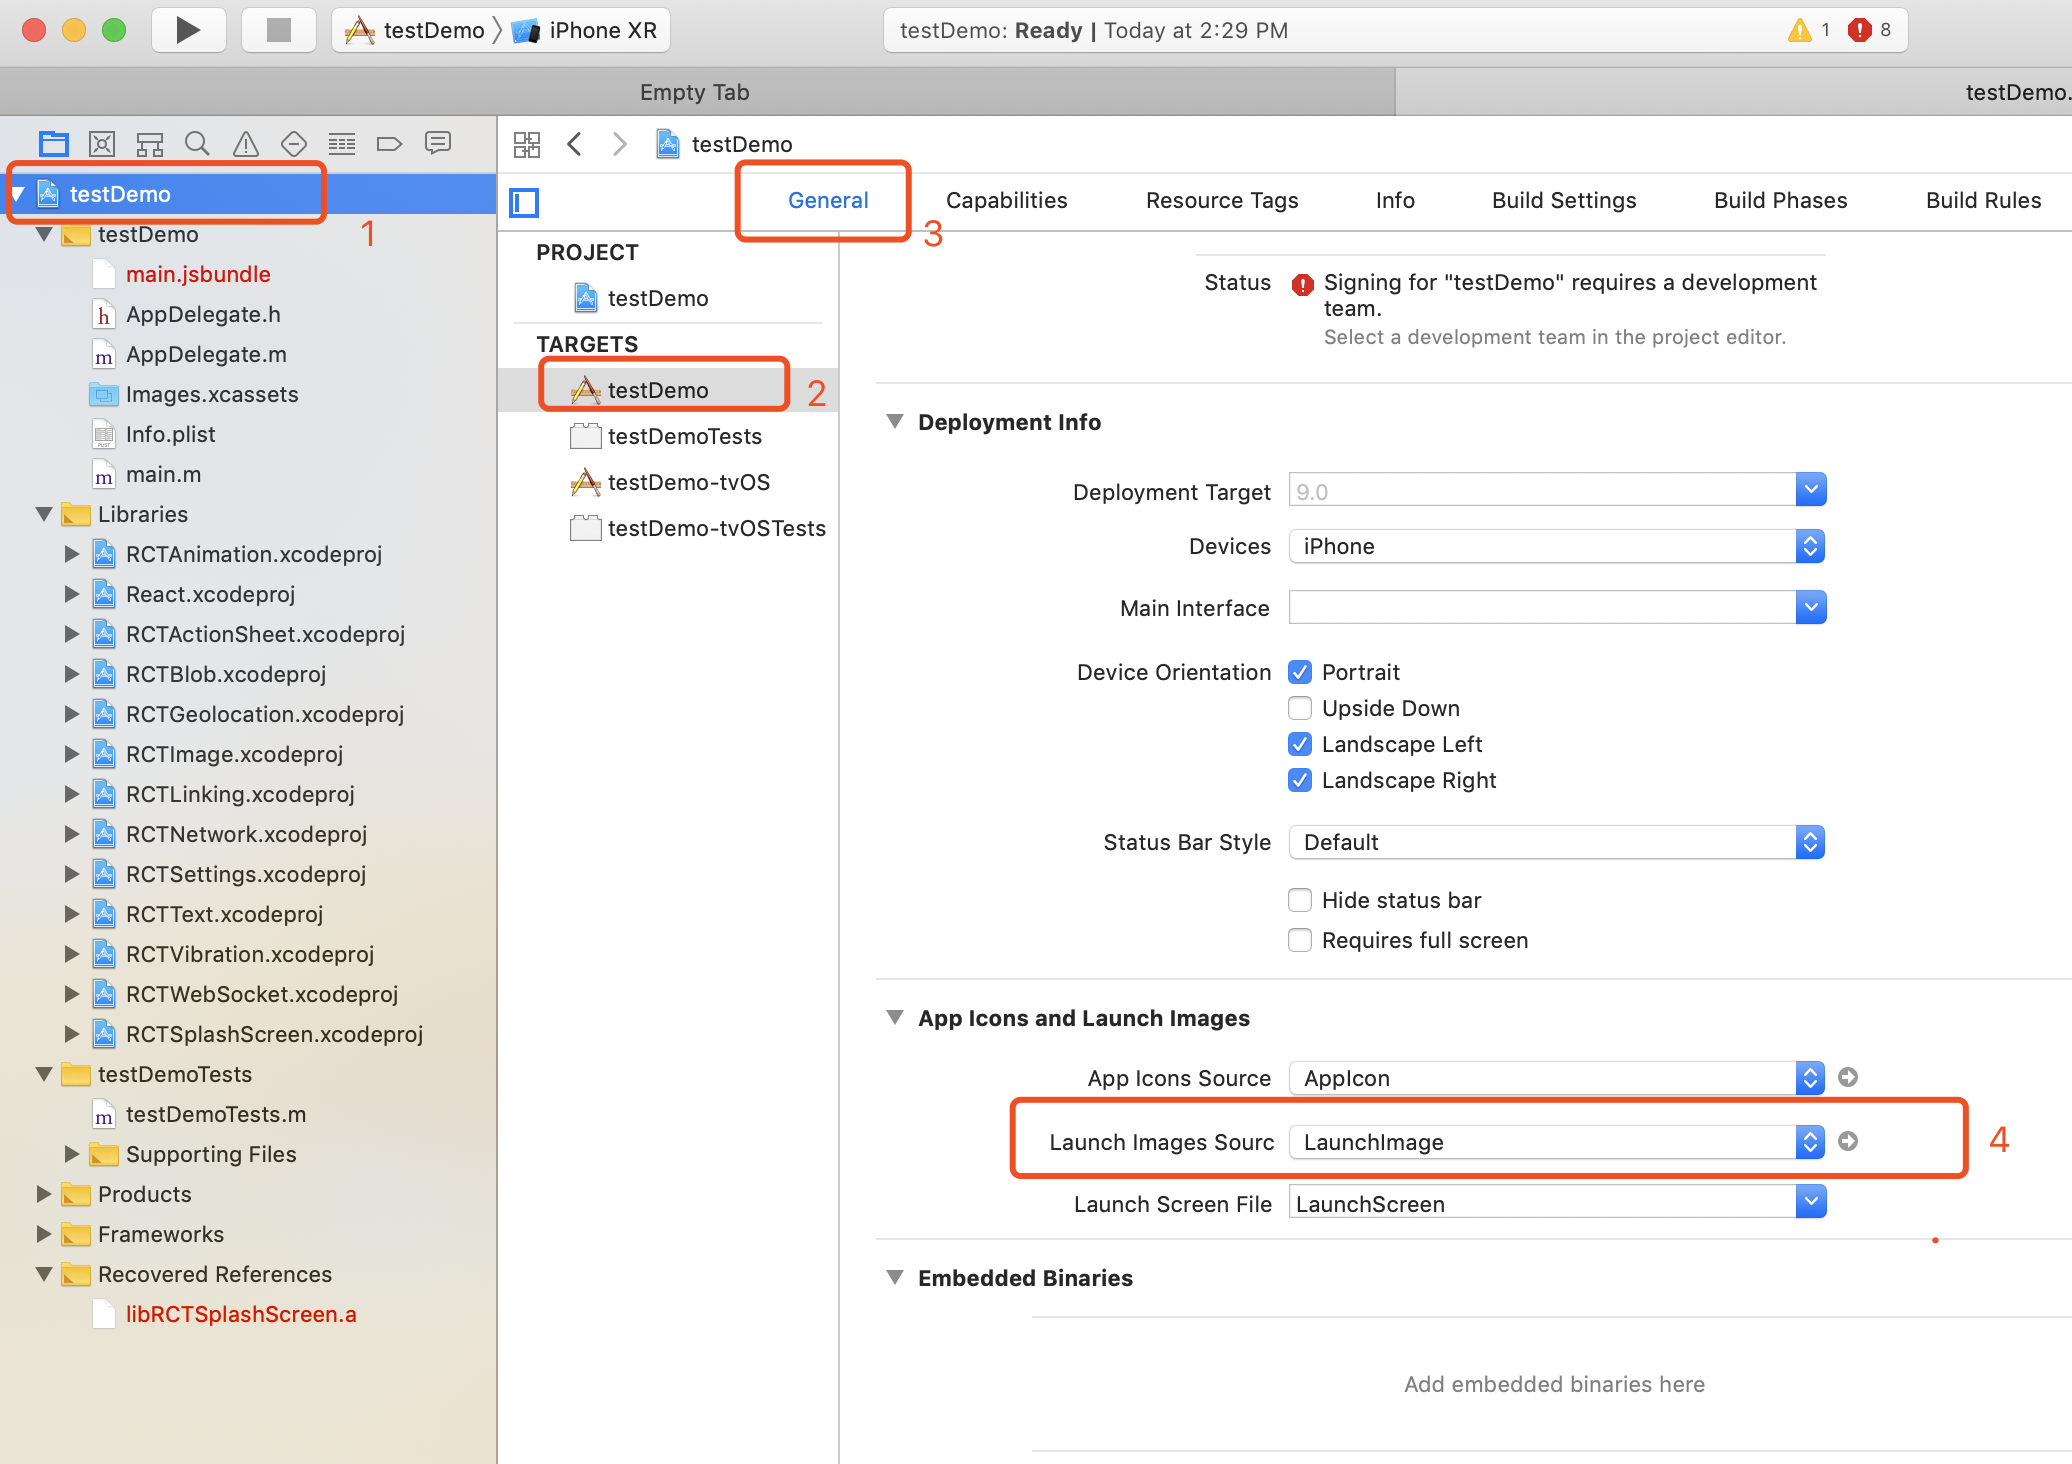Open the Report navigator speech bubble icon
This screenshot has width=2072, height=1464.
[437, 144]
